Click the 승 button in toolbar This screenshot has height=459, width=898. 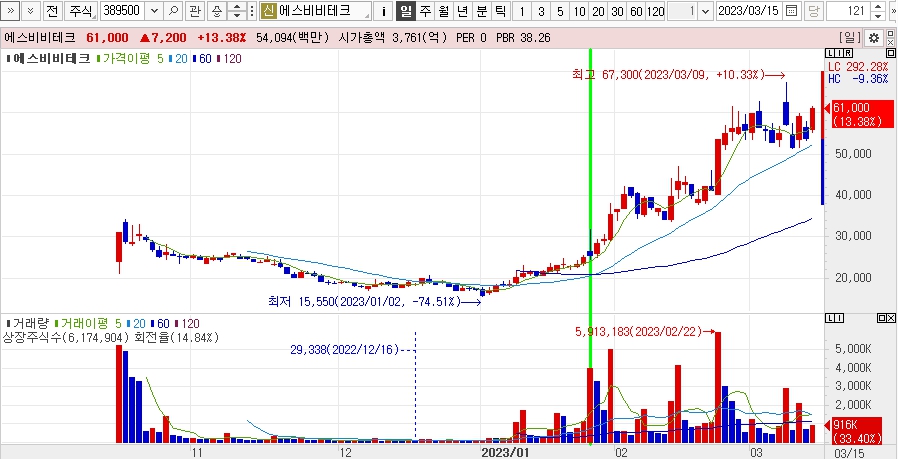(x=216, y=10)
